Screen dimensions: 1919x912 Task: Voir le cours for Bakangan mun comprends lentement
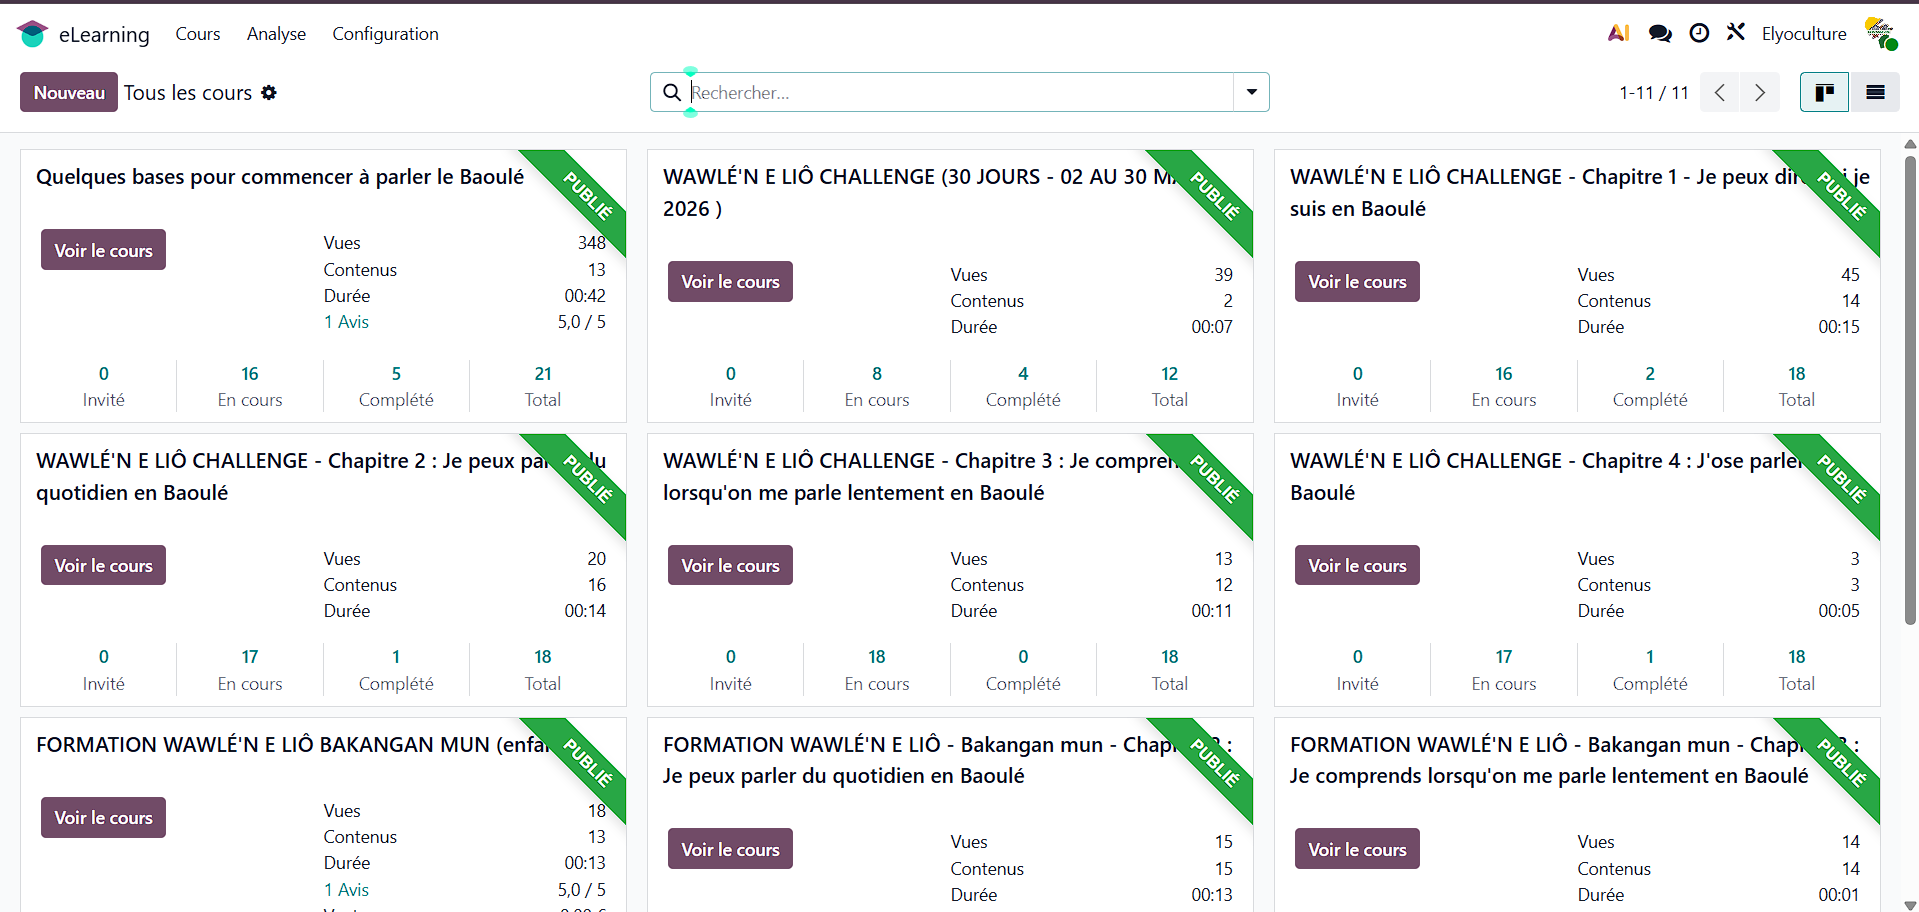[x=1357, y=849]
